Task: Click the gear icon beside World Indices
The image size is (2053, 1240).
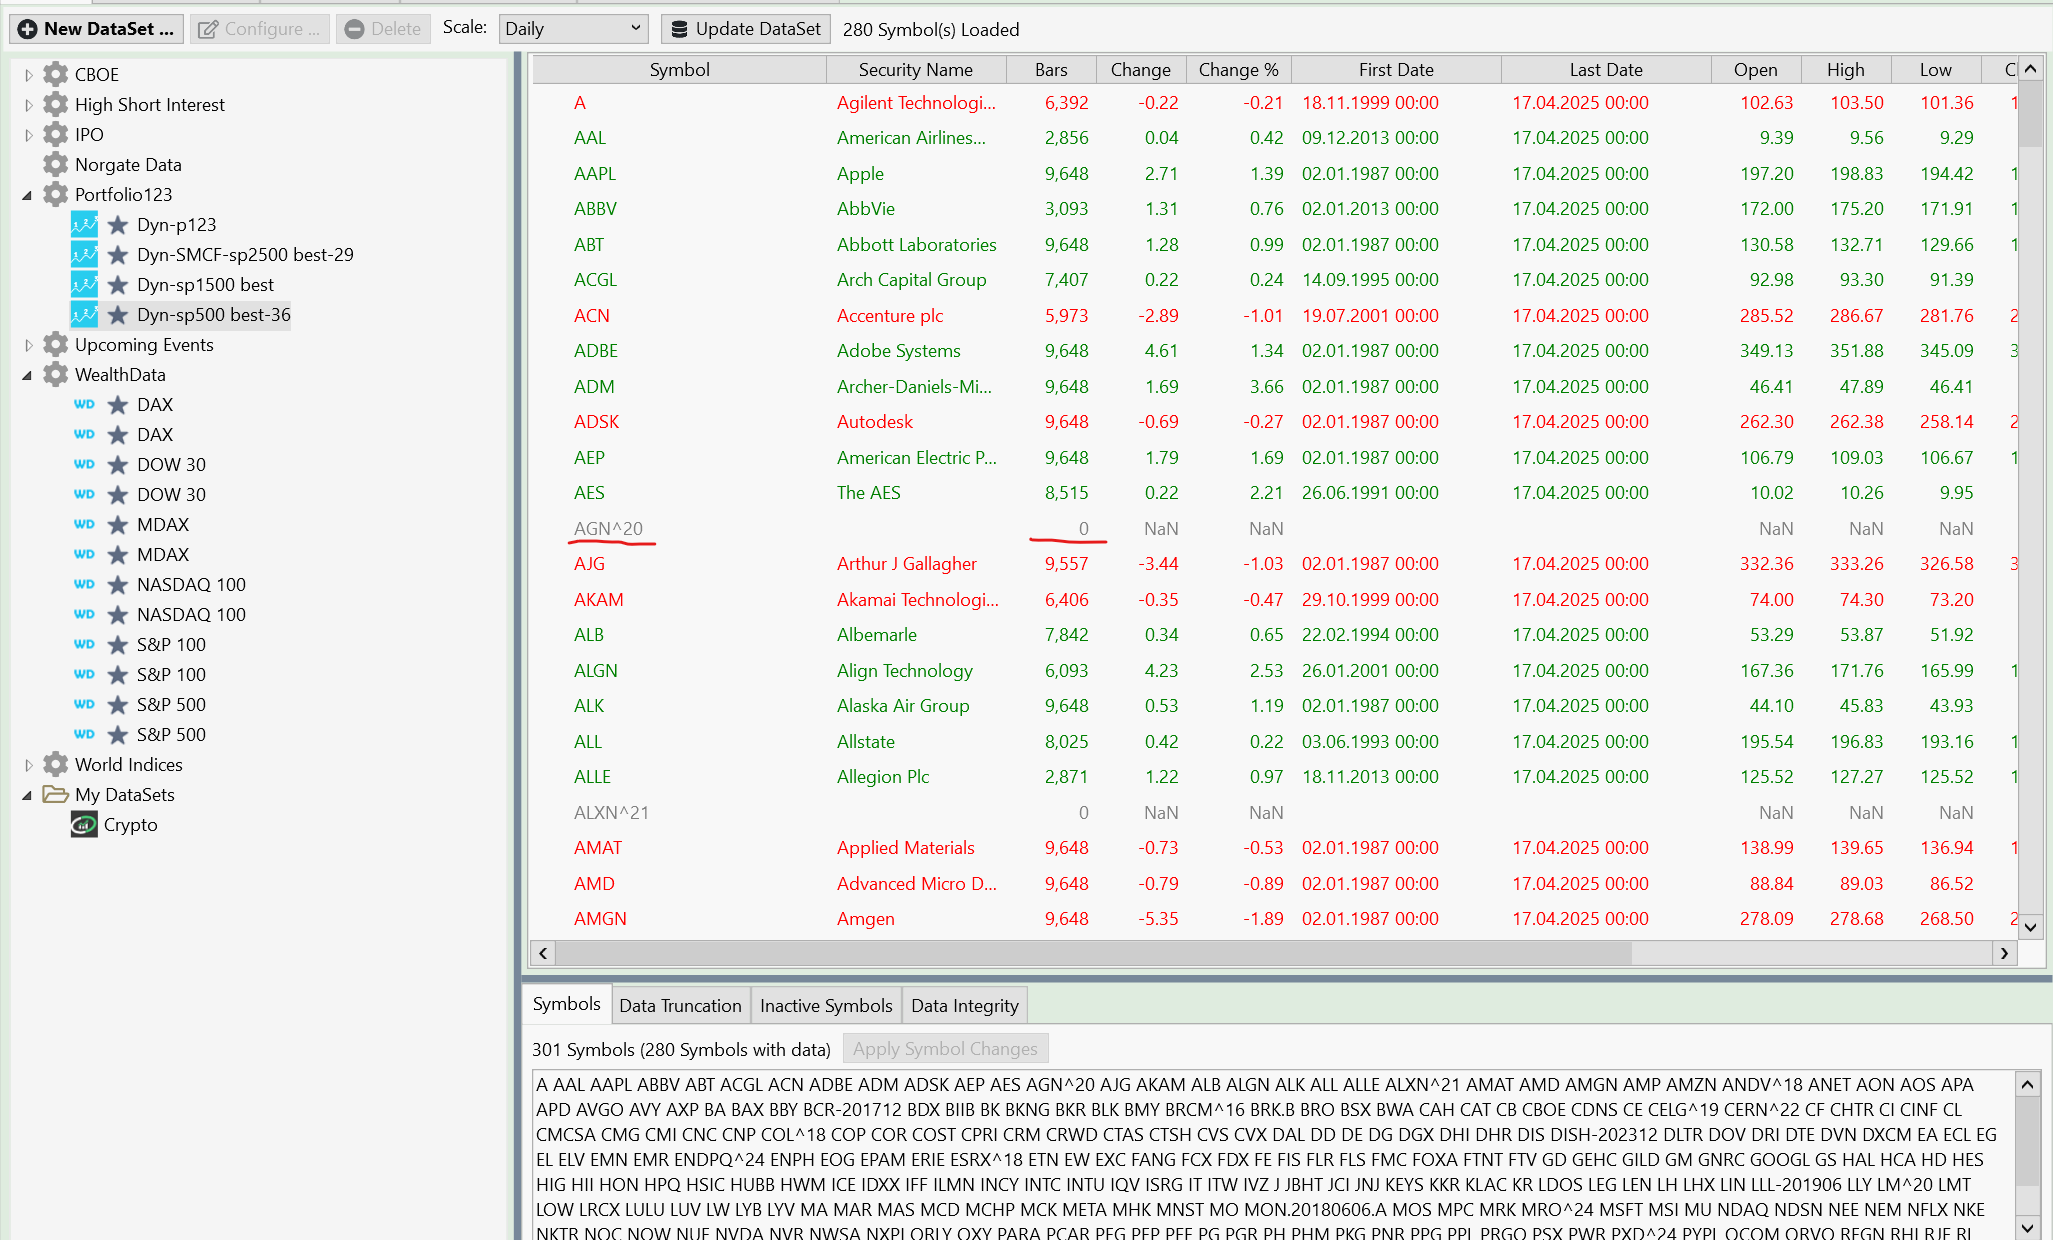Action: (56, 765)
